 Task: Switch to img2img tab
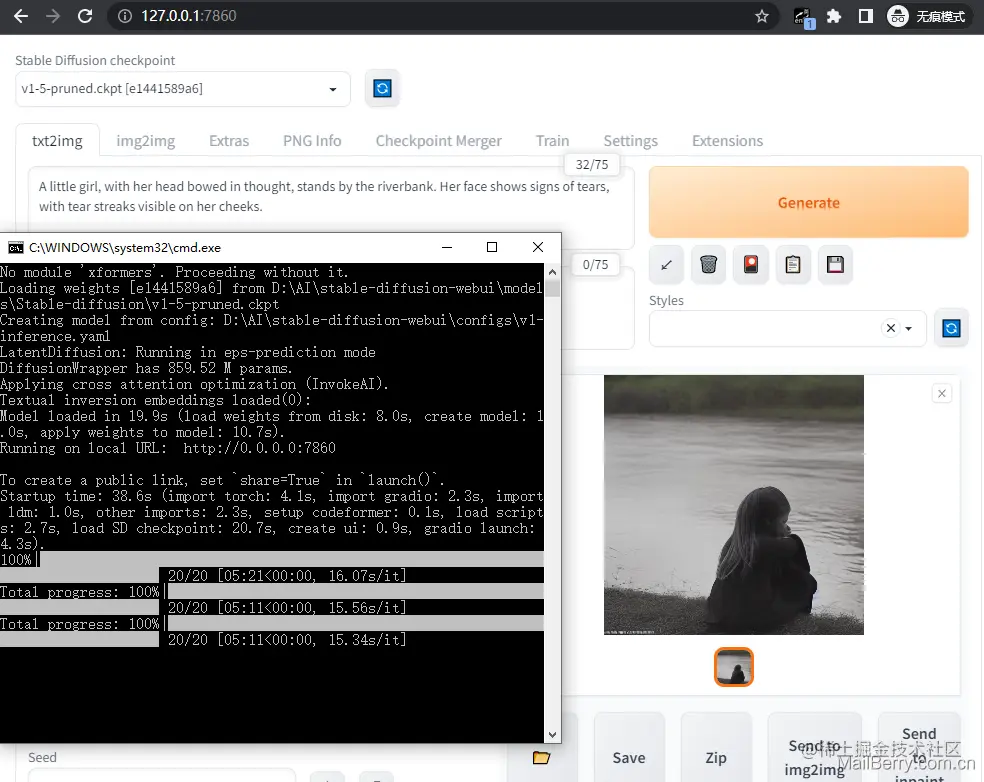[146, 141]
